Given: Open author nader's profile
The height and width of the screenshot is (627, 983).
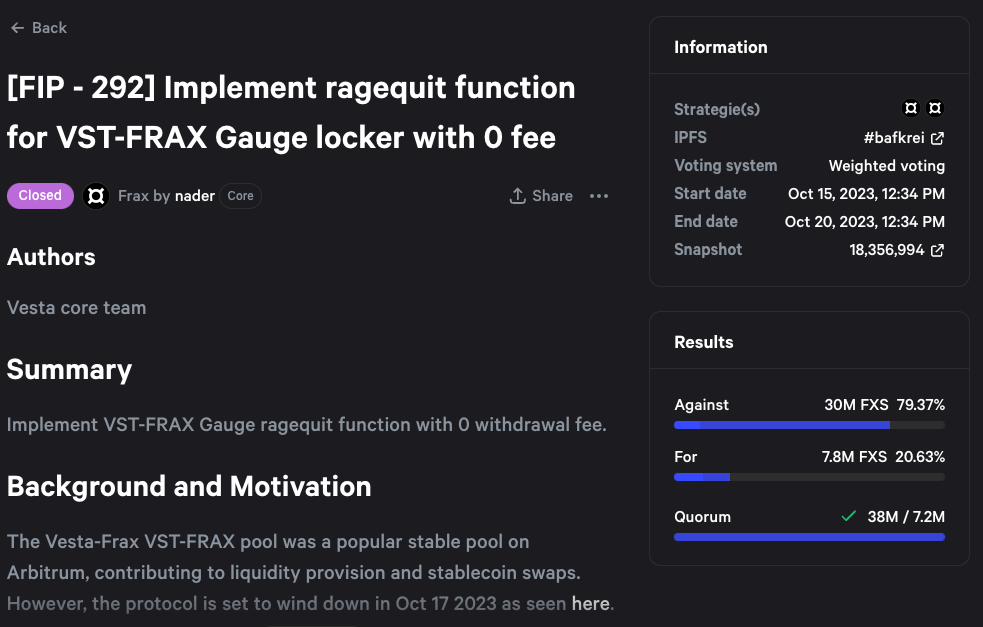Looking at the screenshot, I should coord(195,196).
